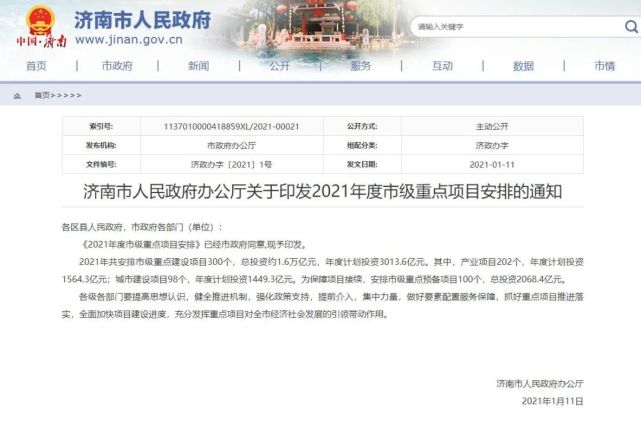Click the 2021年1月11日 signature date
The width and height of the screenshot is (641, 427).
coord(552,401)
